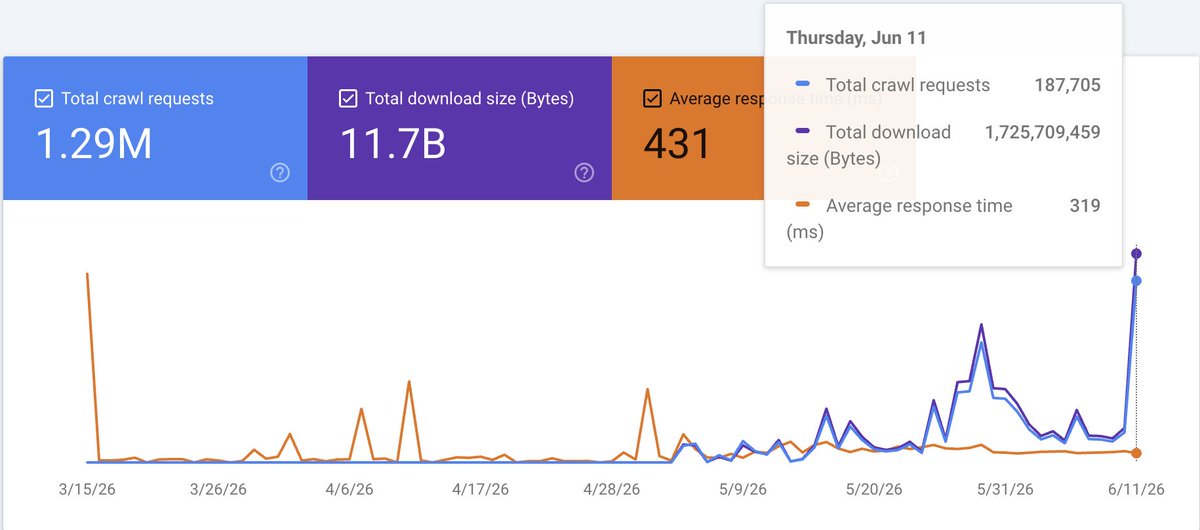Click the Total crawl requests card label

137,98
